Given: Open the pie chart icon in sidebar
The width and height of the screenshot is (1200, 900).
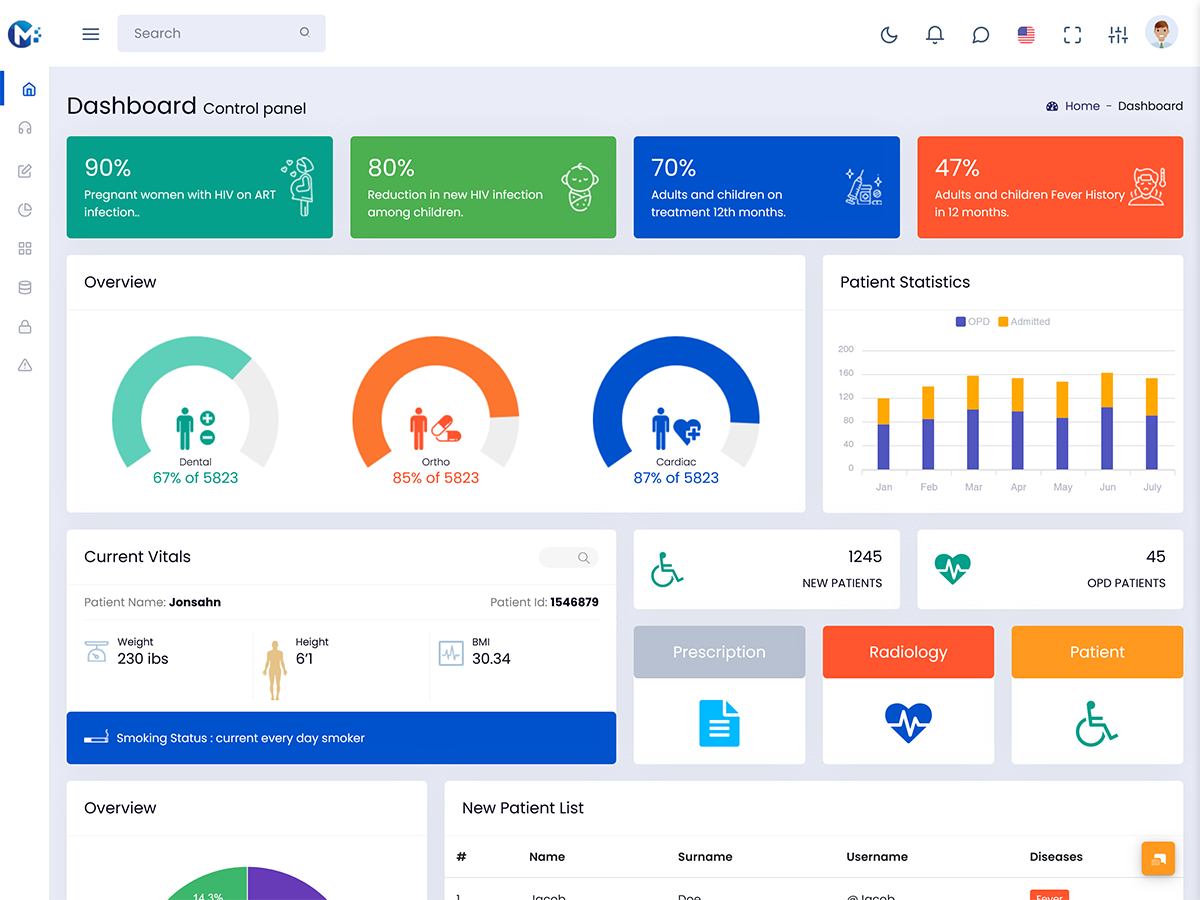Looking at the screenshot, I should (25, 210).
